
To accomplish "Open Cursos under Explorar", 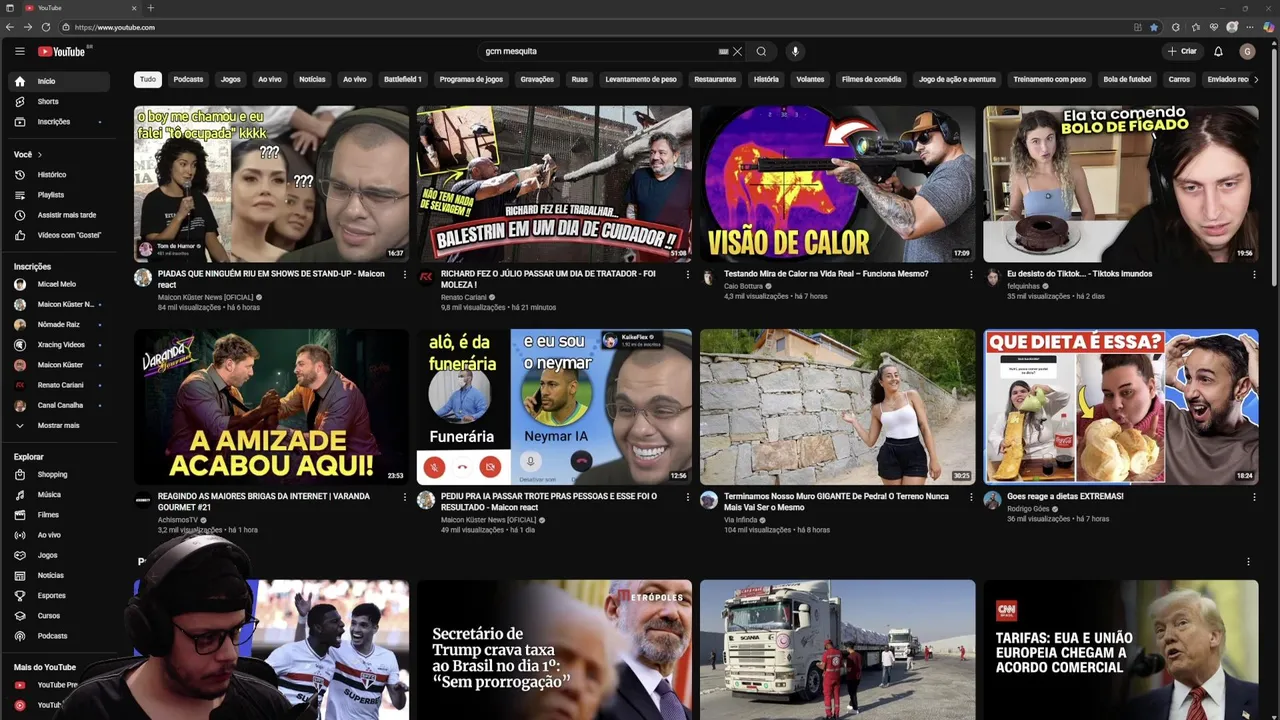I will pos(59,616).
